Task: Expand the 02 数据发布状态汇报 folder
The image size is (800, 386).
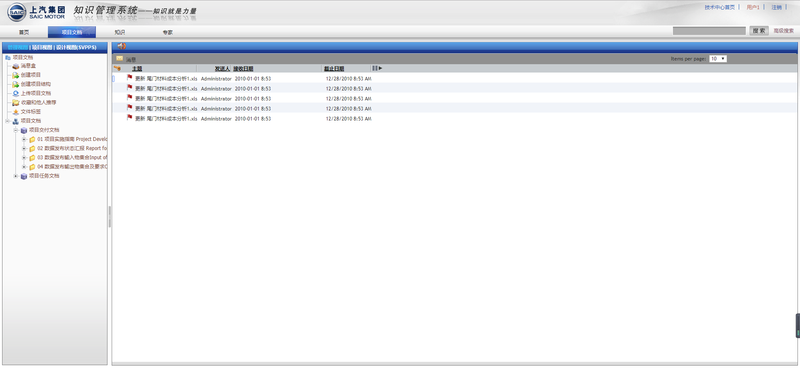Action: point(24,148)
